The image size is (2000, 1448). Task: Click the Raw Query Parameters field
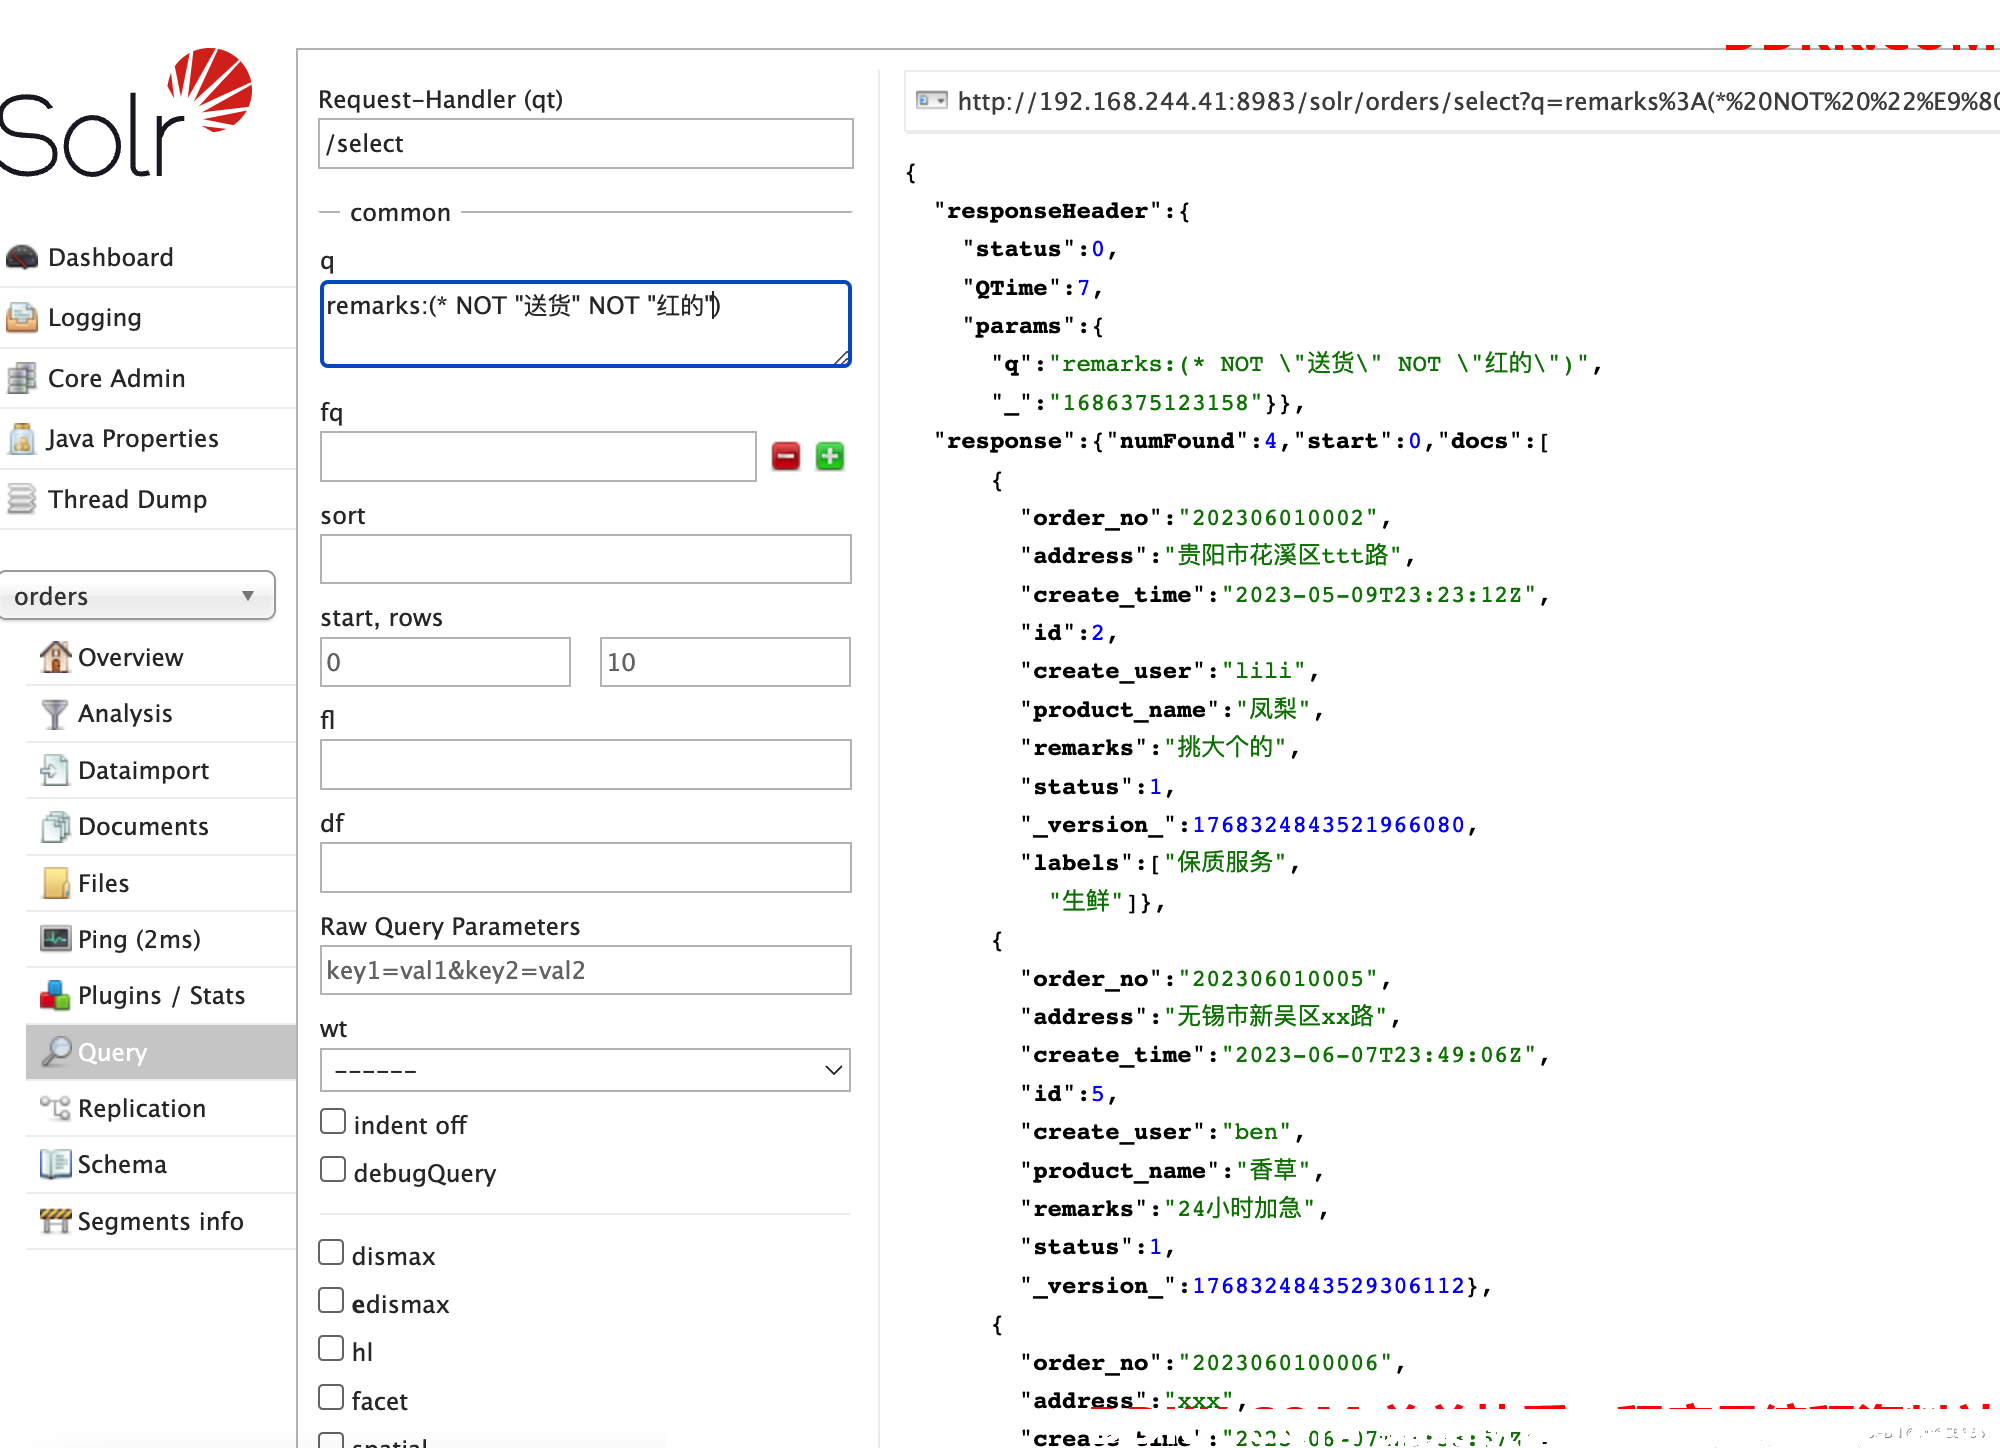pos(586,970)
